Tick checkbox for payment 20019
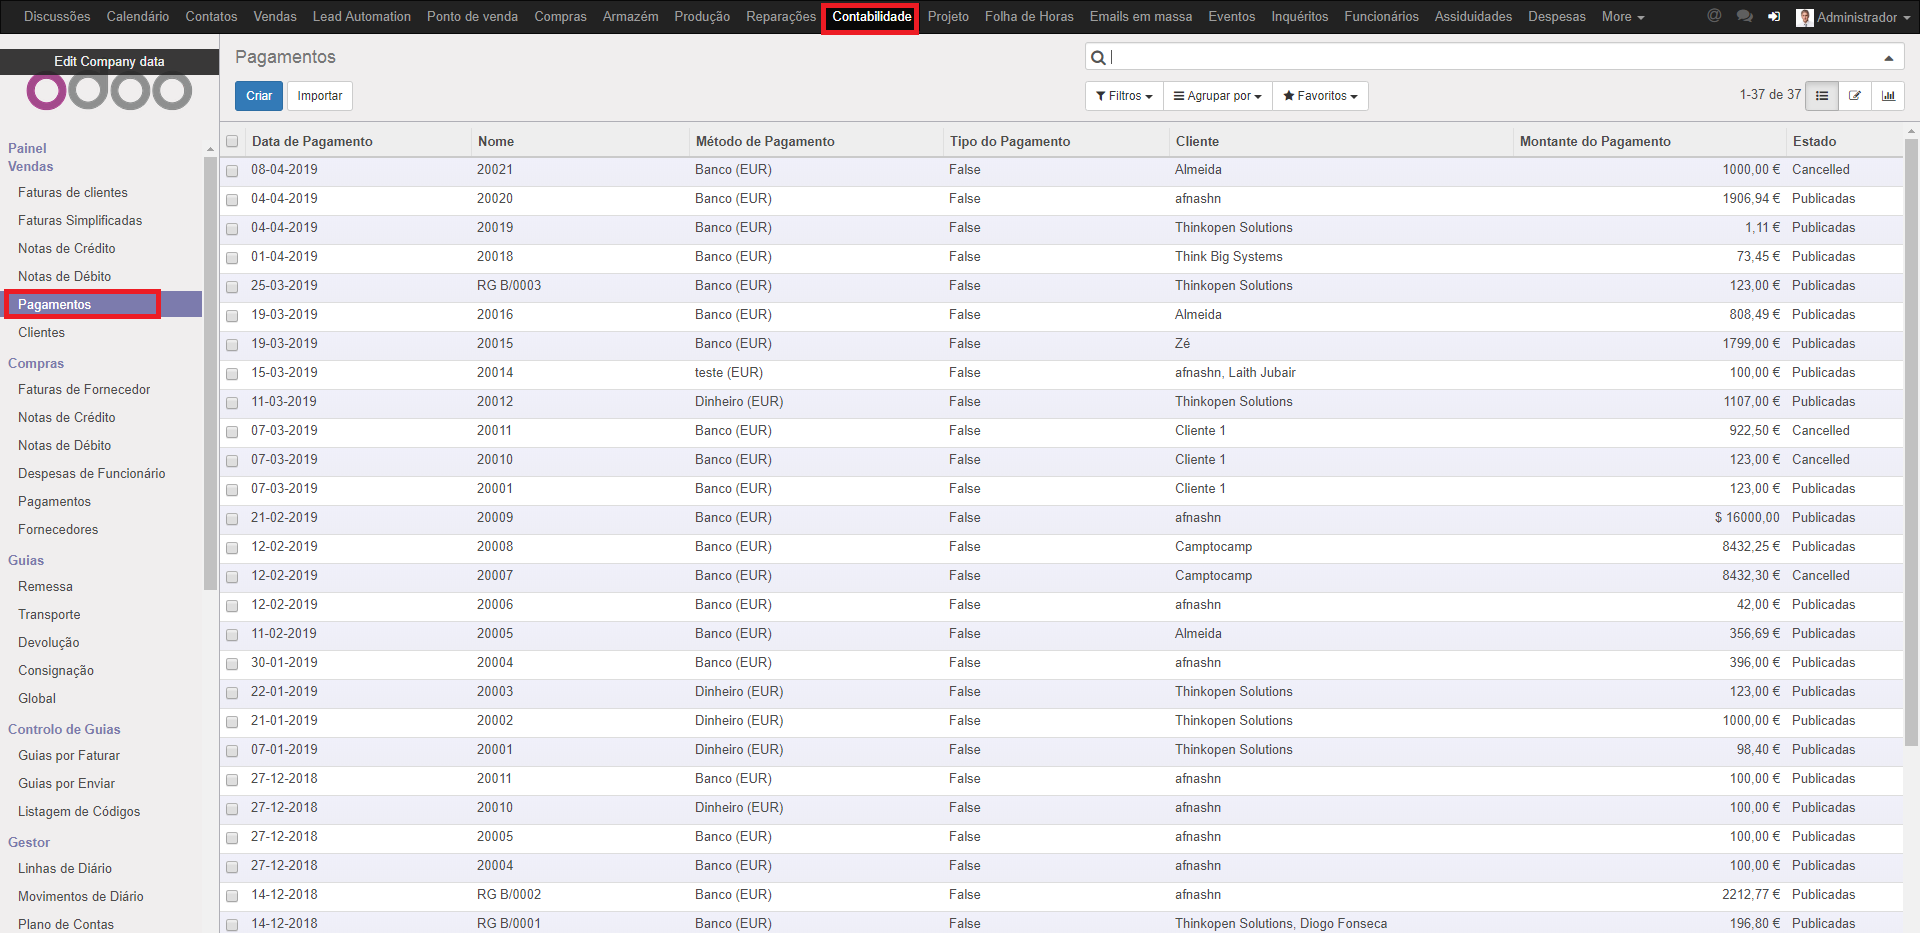Screen dimensions: 1920x933 point(232,229)
